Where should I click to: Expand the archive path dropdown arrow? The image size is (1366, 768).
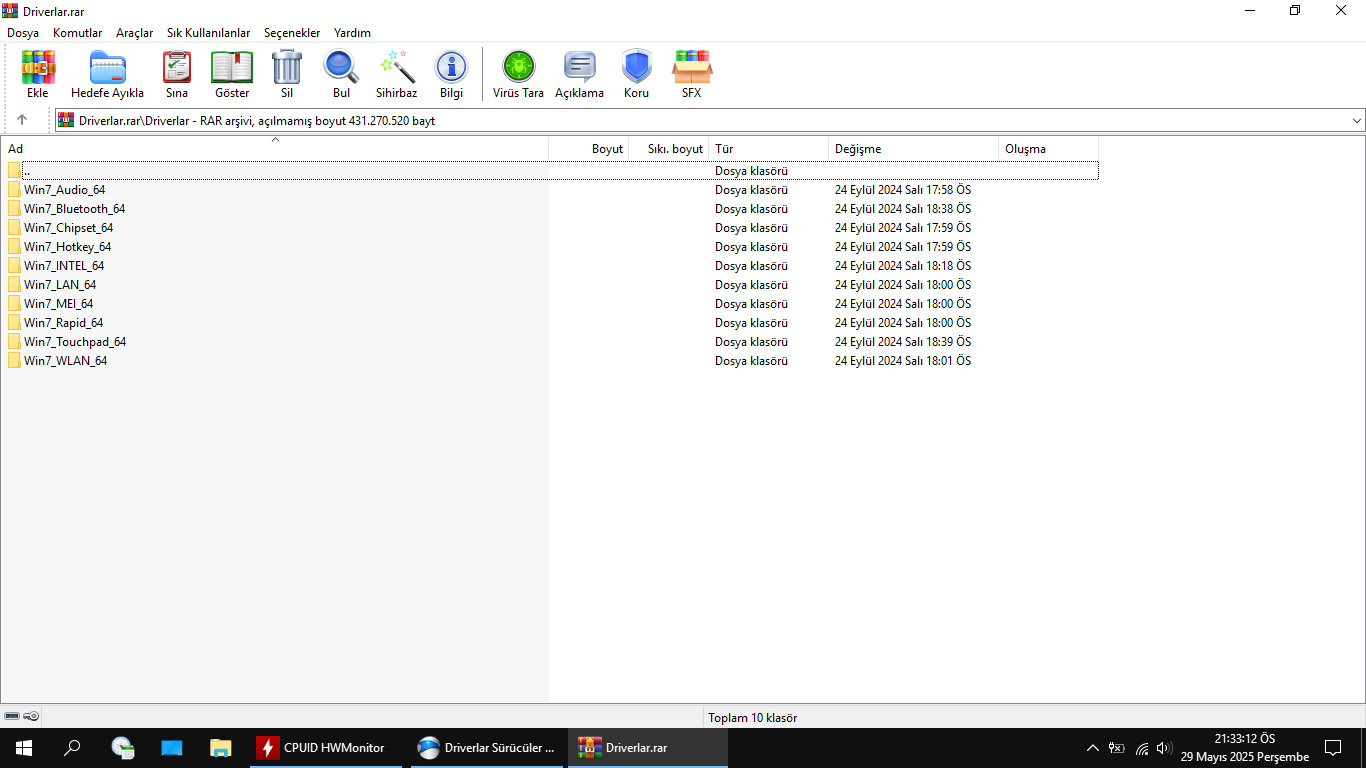[1357, 120]
